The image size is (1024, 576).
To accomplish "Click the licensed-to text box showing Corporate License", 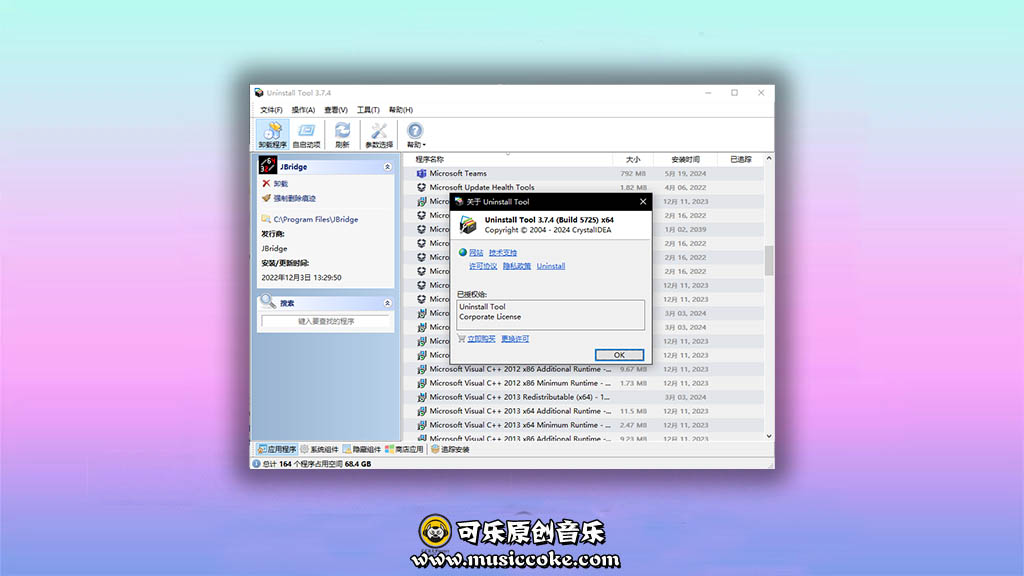I will [x=550, y=315].
